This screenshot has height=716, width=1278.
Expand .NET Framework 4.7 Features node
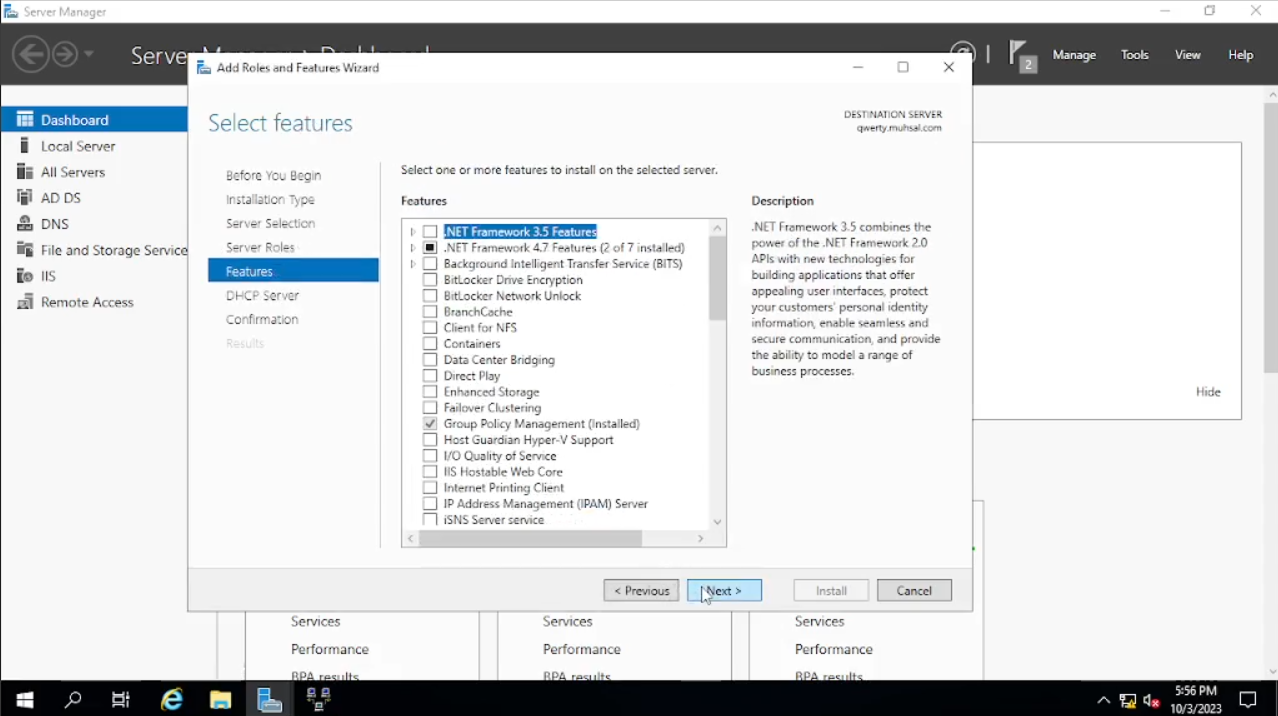coord(413,248)
